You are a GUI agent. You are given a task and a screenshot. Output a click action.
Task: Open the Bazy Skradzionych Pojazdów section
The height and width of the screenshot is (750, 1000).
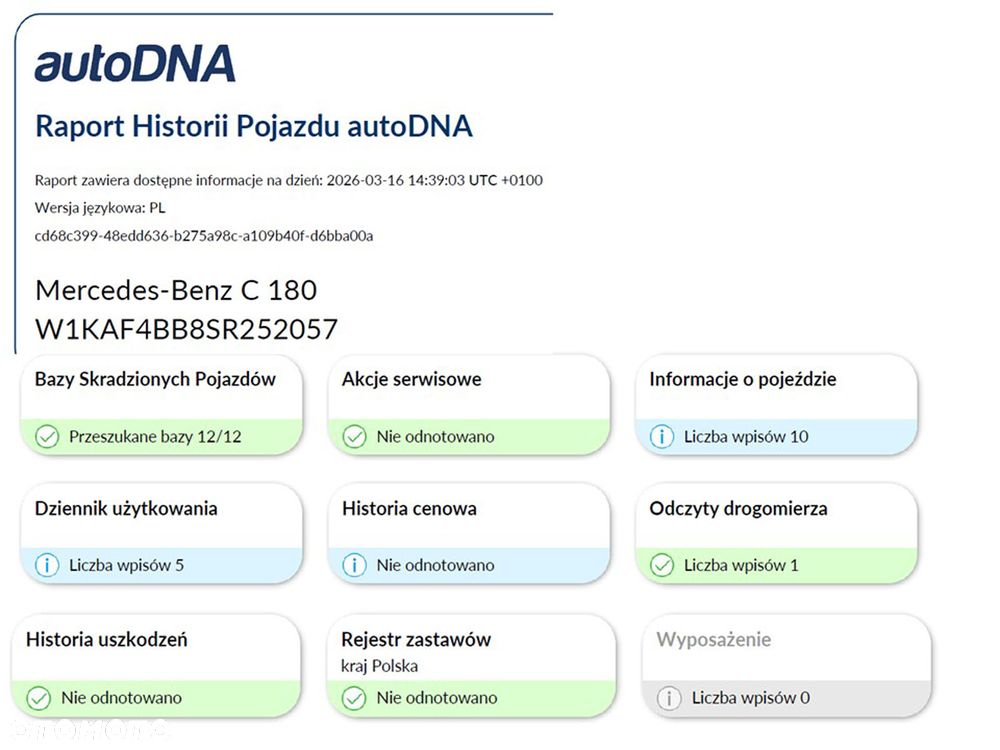pyautogui.click(x=161, y=405)
